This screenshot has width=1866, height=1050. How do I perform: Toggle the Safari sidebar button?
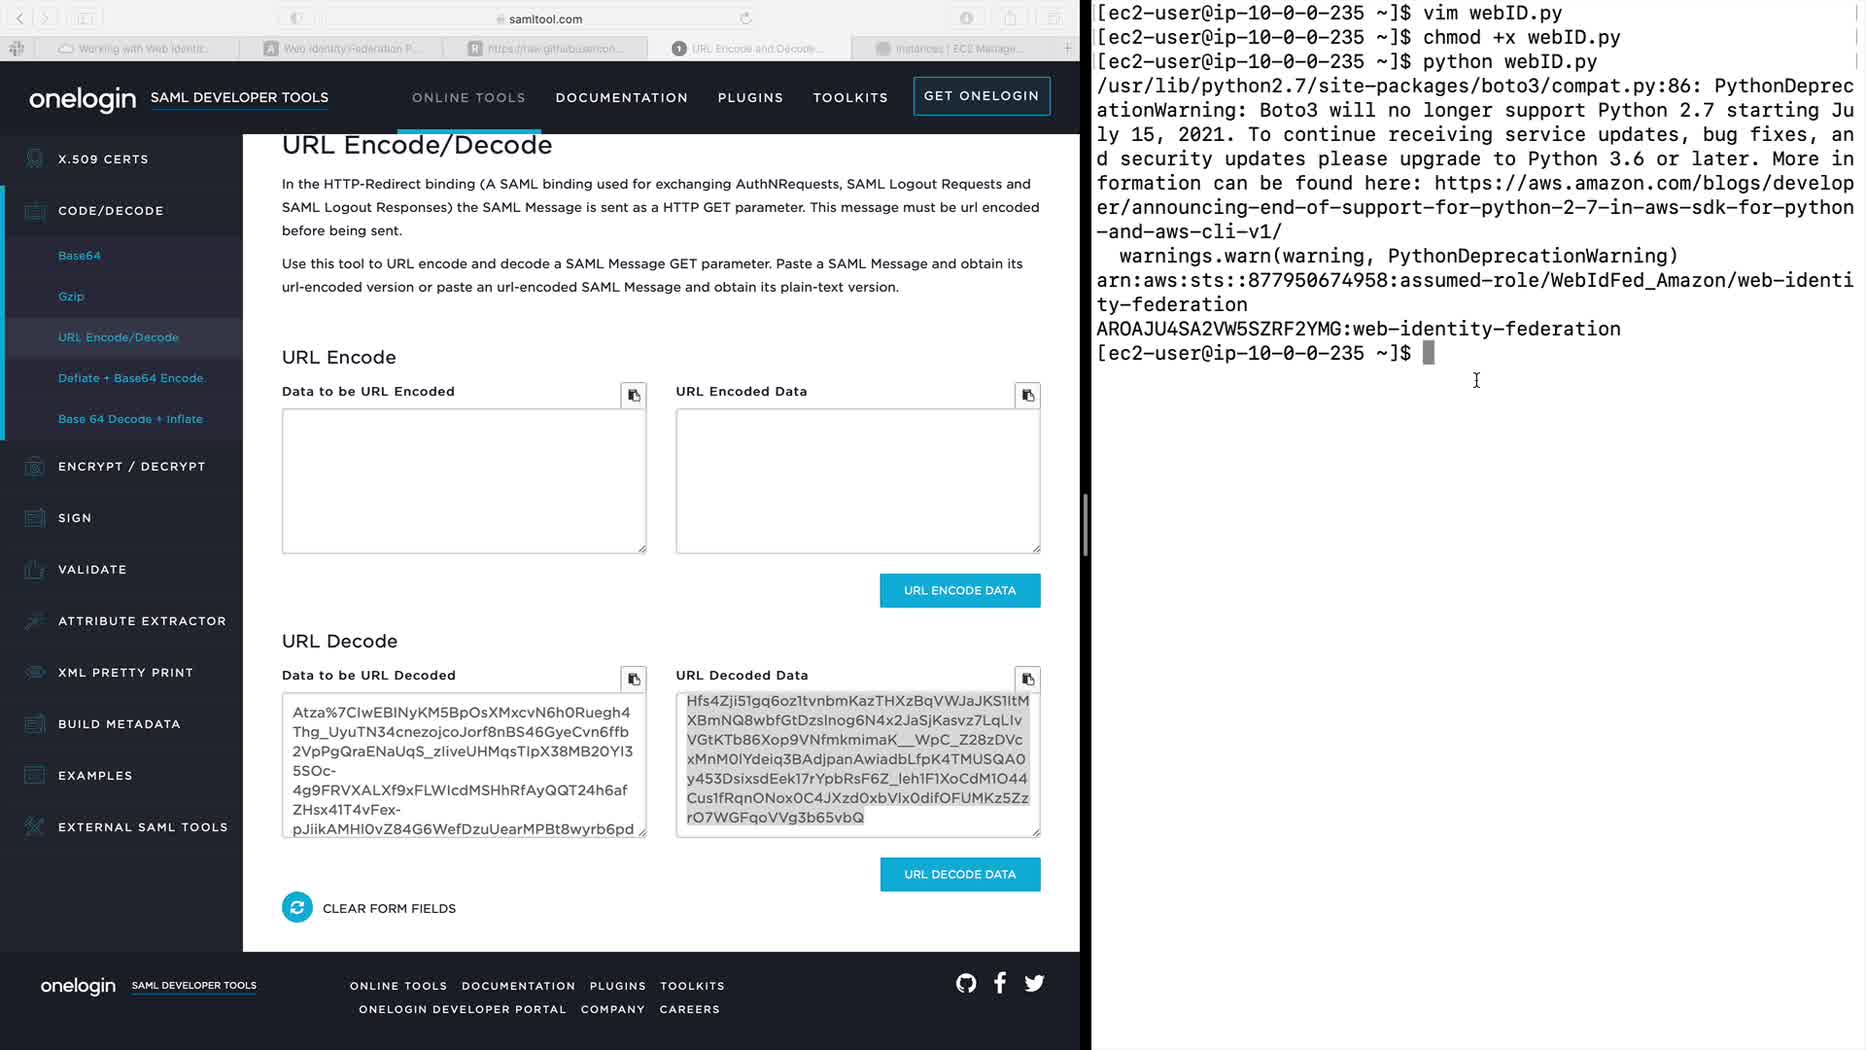[x=86, y=18]
